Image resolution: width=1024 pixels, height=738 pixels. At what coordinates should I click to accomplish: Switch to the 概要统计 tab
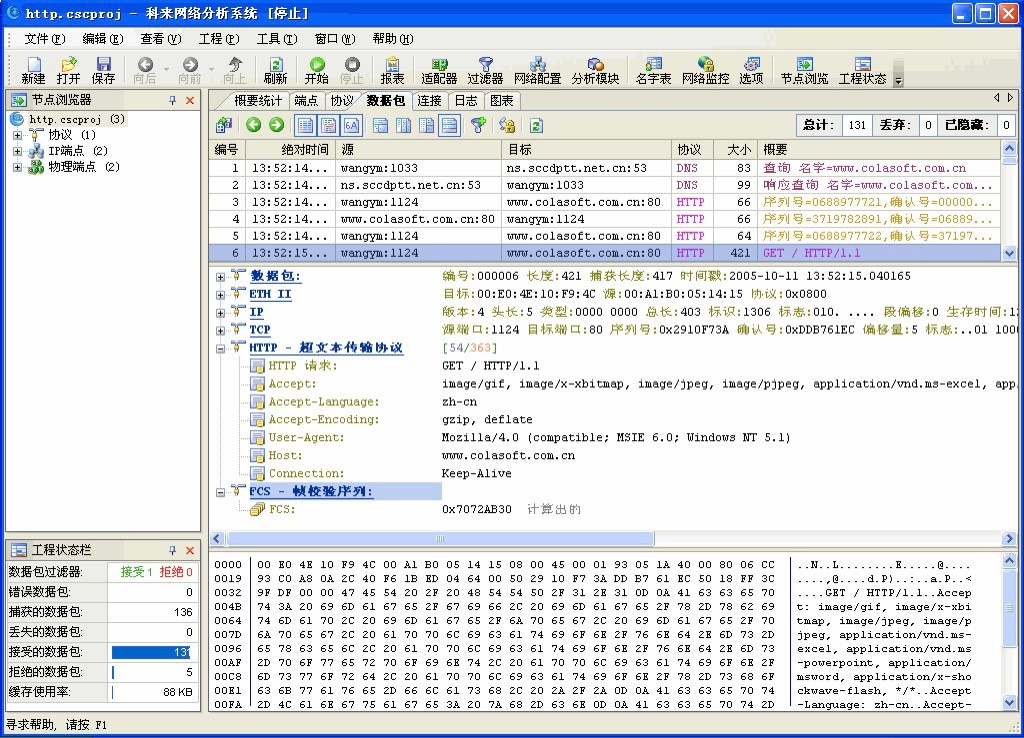click(x=257, y=101)
